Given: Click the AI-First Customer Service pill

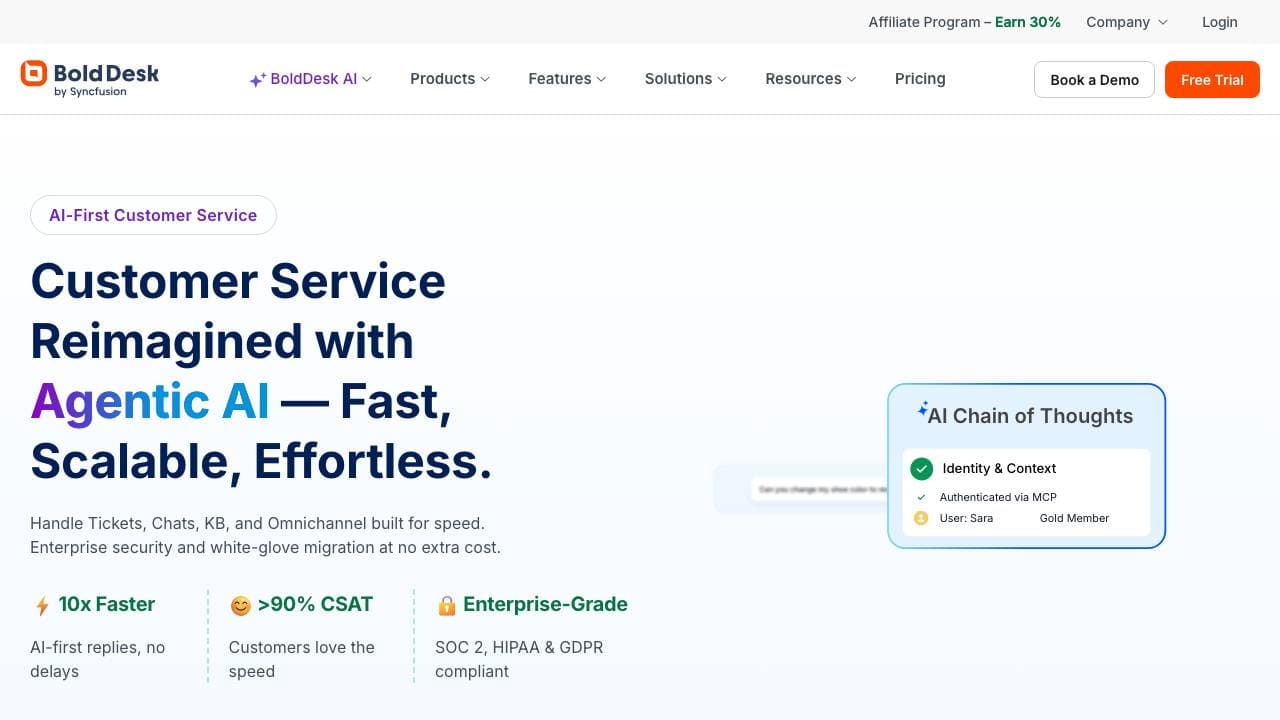Looking at the screenshot, I should click(x=153, y=214).
